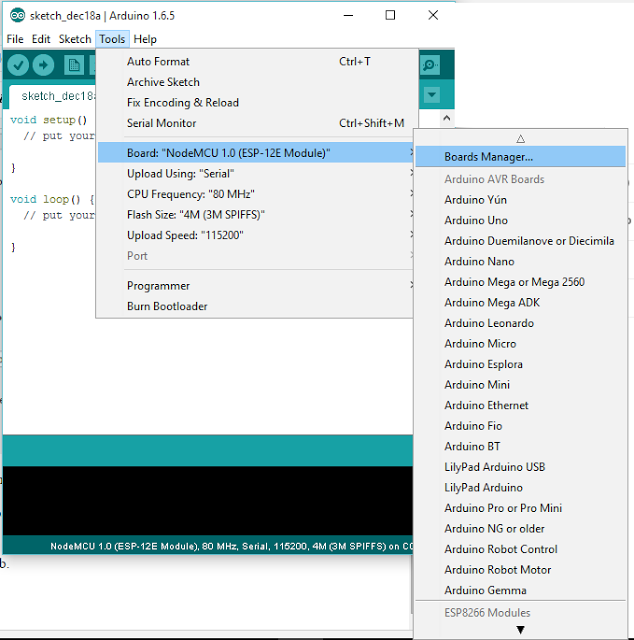Open the Edit menu
This screenshot has width=634, height=640.
pos(41,39)
